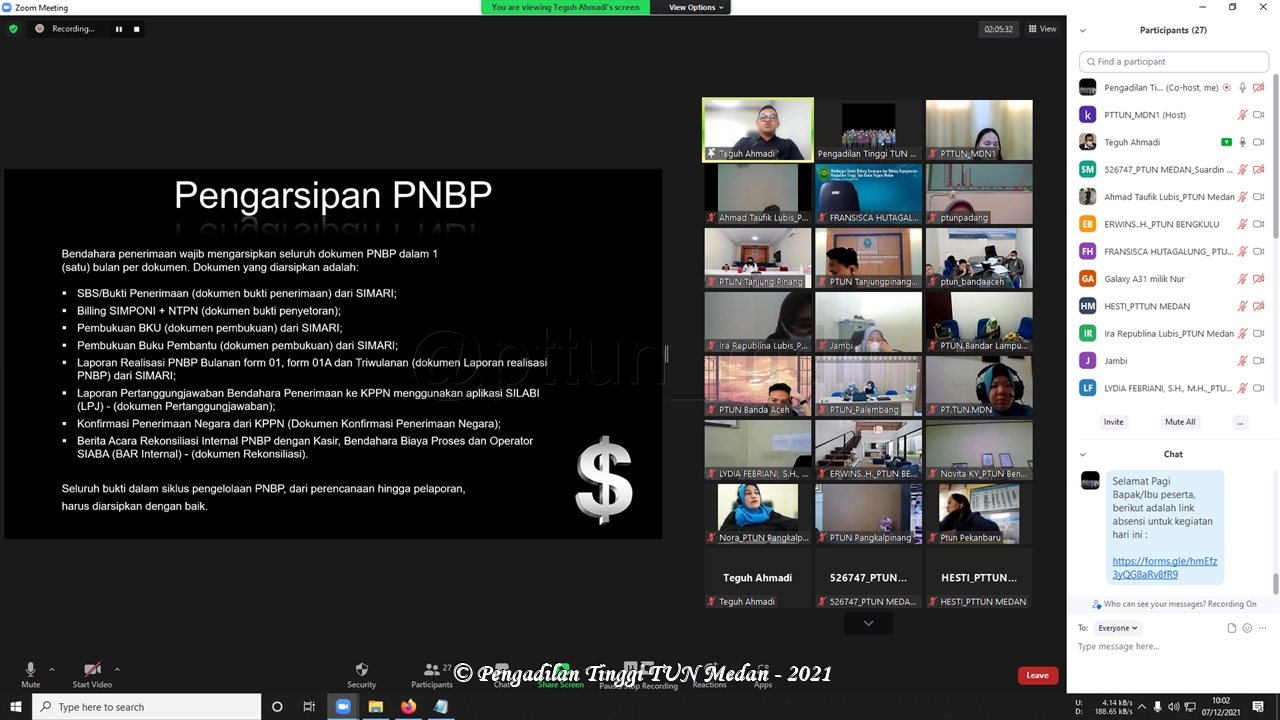Collapse the Participants panel chevron
Viewport: 1280px width, 720px height.
point(1082,31)
